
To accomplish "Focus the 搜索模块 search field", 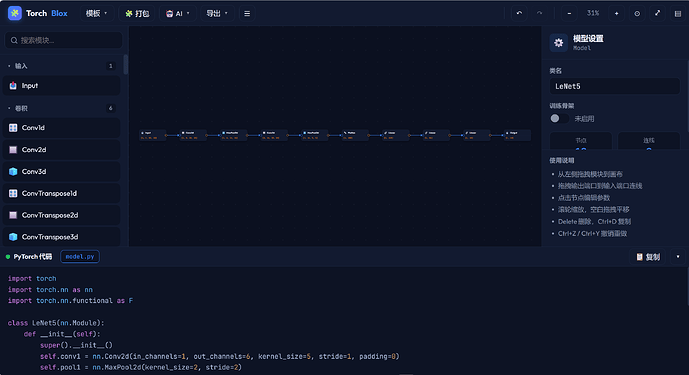I will click(x=64, y=40).
